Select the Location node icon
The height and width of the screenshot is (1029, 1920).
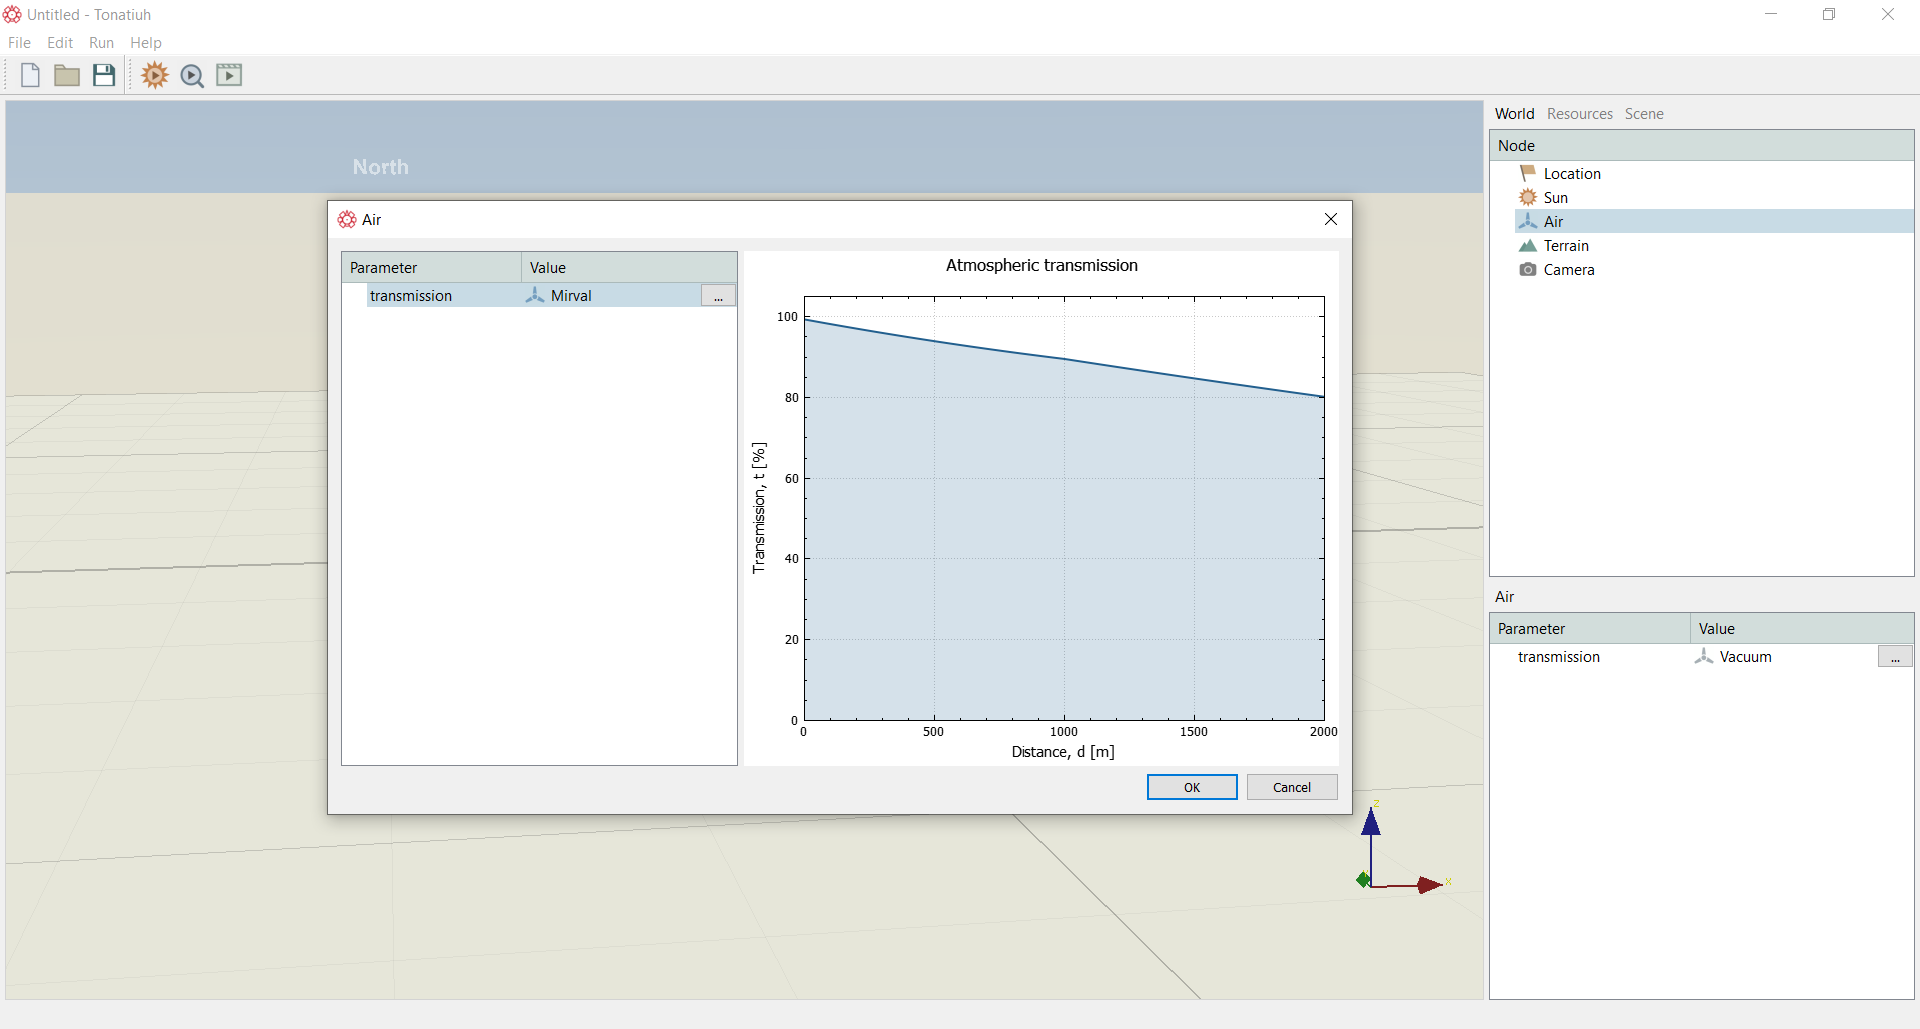click(x=1528, y=173)
